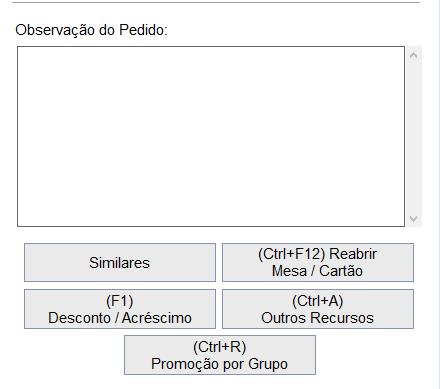Tap the up chevron beside the notes box
This screenshot has width=440, height=389.
[414, 55]
